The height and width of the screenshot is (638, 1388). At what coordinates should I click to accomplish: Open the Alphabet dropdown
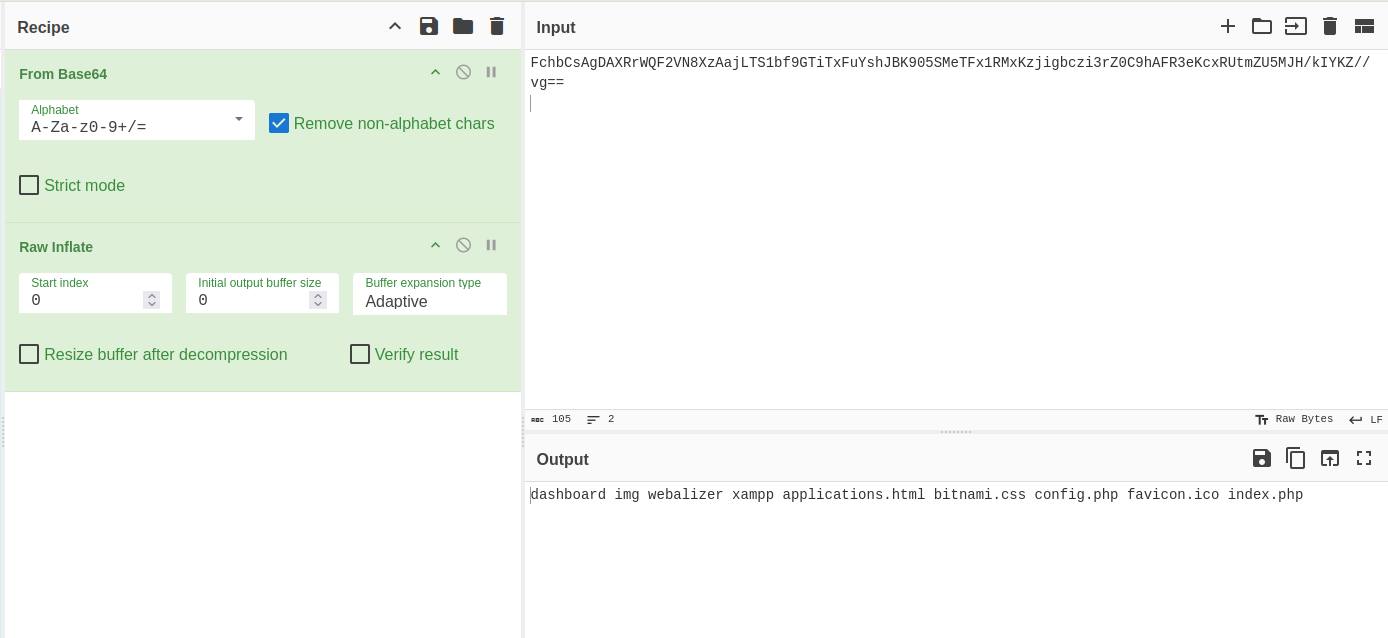(x=137, y=120)
